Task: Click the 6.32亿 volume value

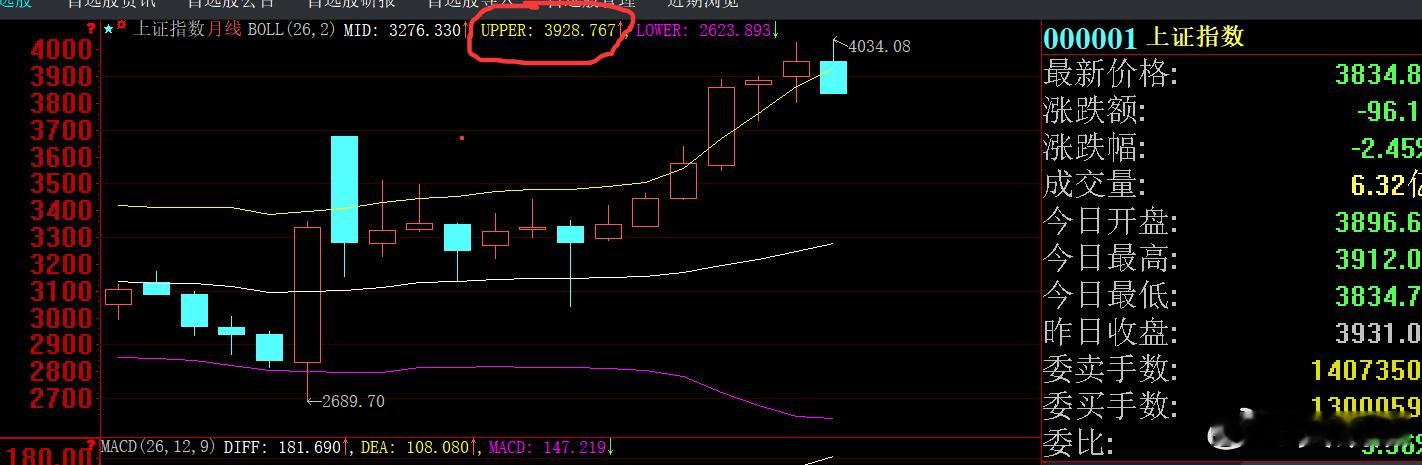Action: click(x=1385, y=186)
